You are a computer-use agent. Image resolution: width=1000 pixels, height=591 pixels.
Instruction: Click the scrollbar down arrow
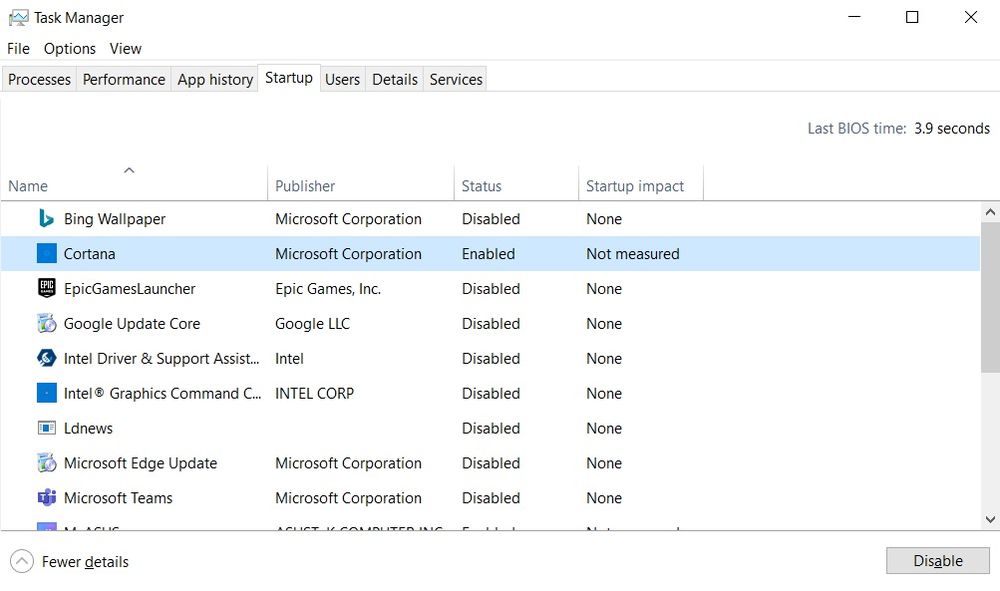[990, 520]
